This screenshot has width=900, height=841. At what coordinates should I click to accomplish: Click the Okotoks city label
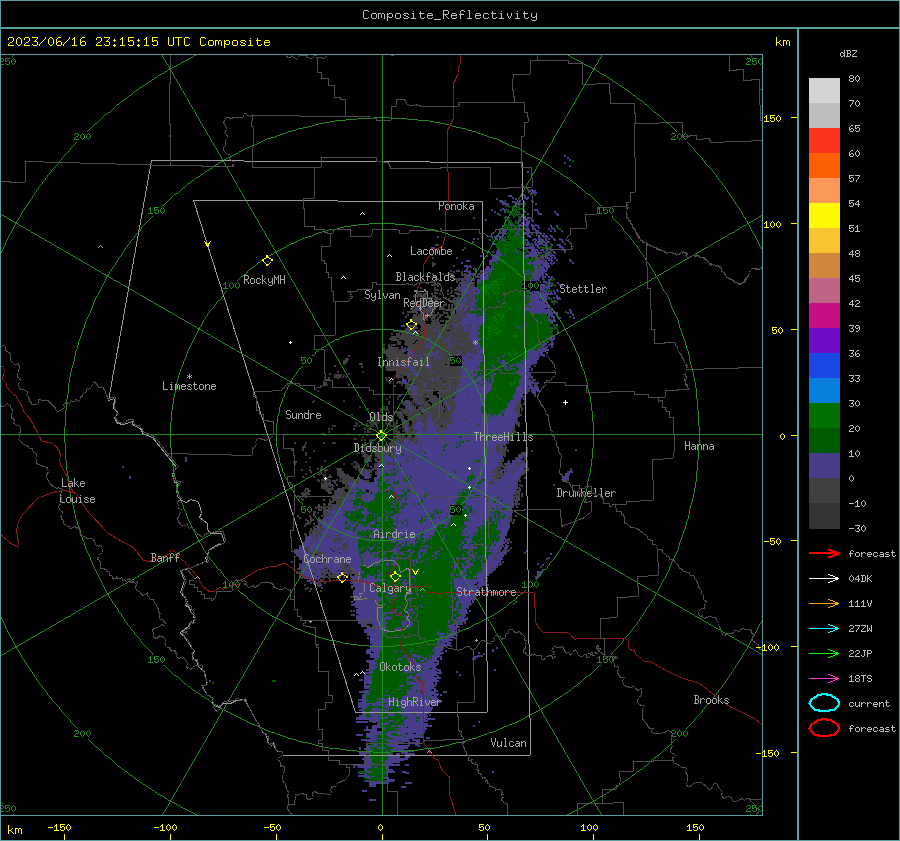[400, 667]
